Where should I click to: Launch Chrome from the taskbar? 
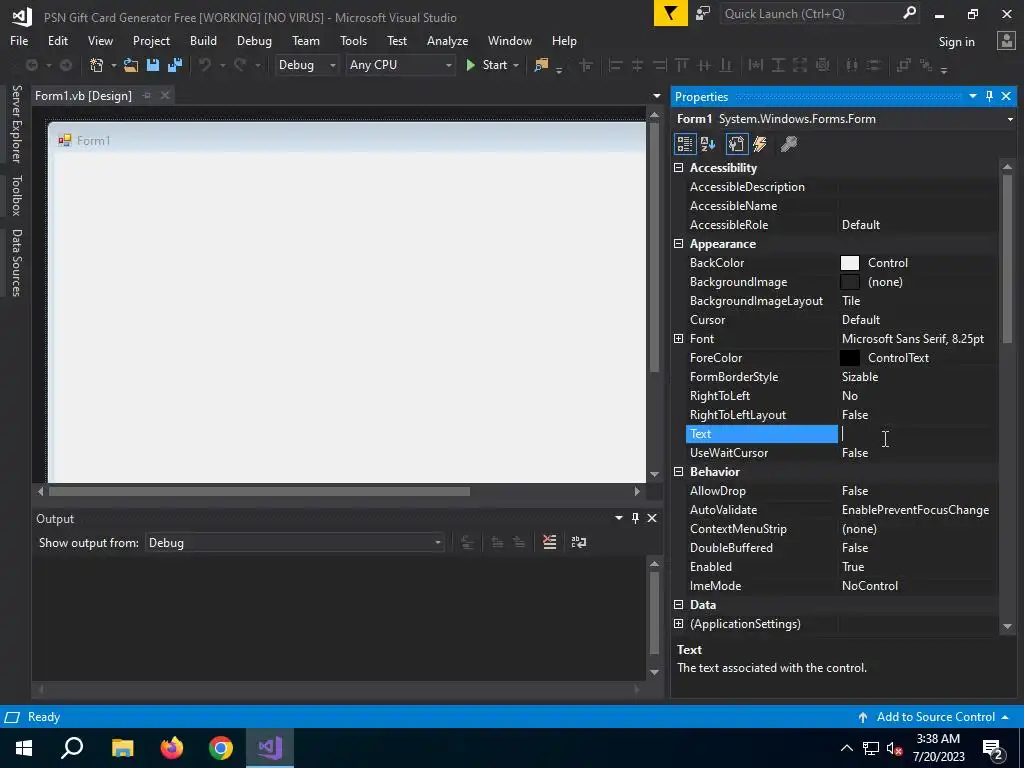221,748
